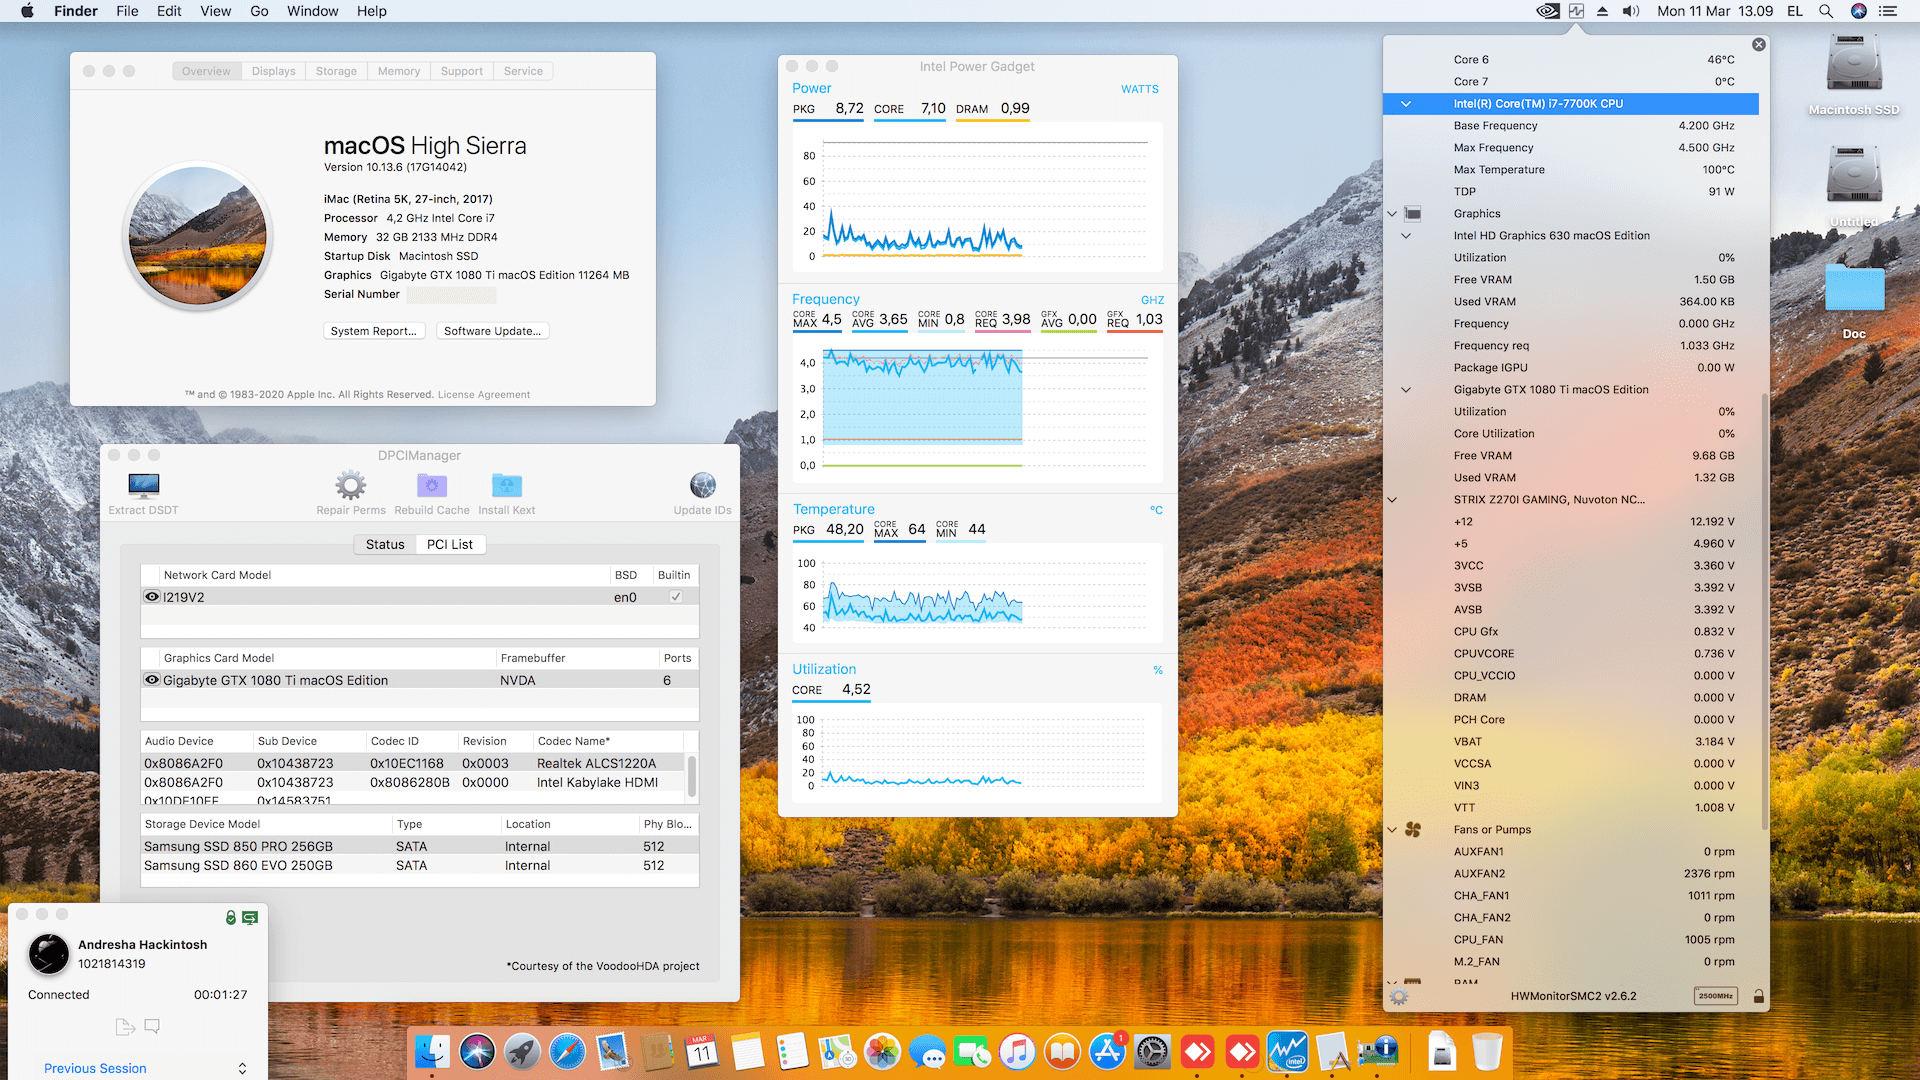Click the 2500MHz memory icon in HWMonitorSMC2
Image resolution: width=1920 pixels, height=1080 pixels.
point(1715,996)
